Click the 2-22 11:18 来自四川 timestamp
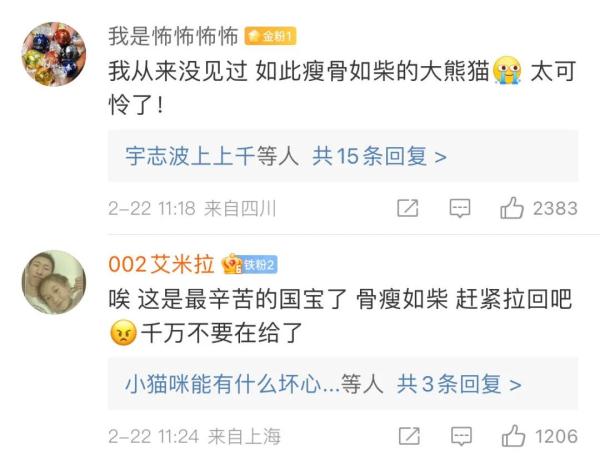The height and width of the screenshot is (456, 600). tap(192, 208)
